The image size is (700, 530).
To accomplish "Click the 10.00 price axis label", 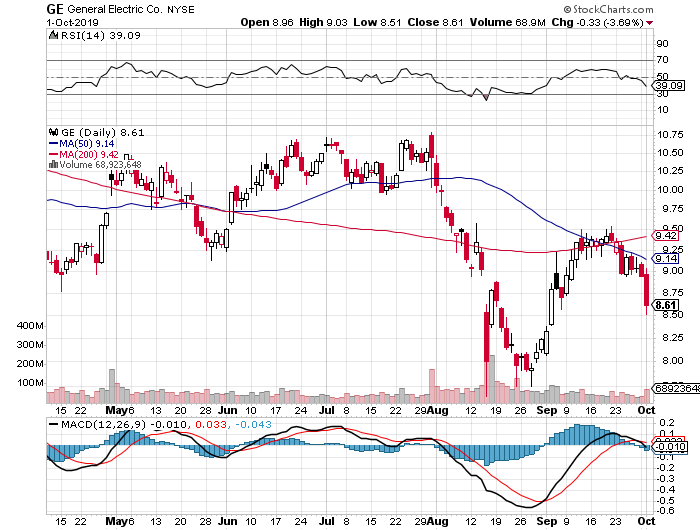I will tap(670, 189).
